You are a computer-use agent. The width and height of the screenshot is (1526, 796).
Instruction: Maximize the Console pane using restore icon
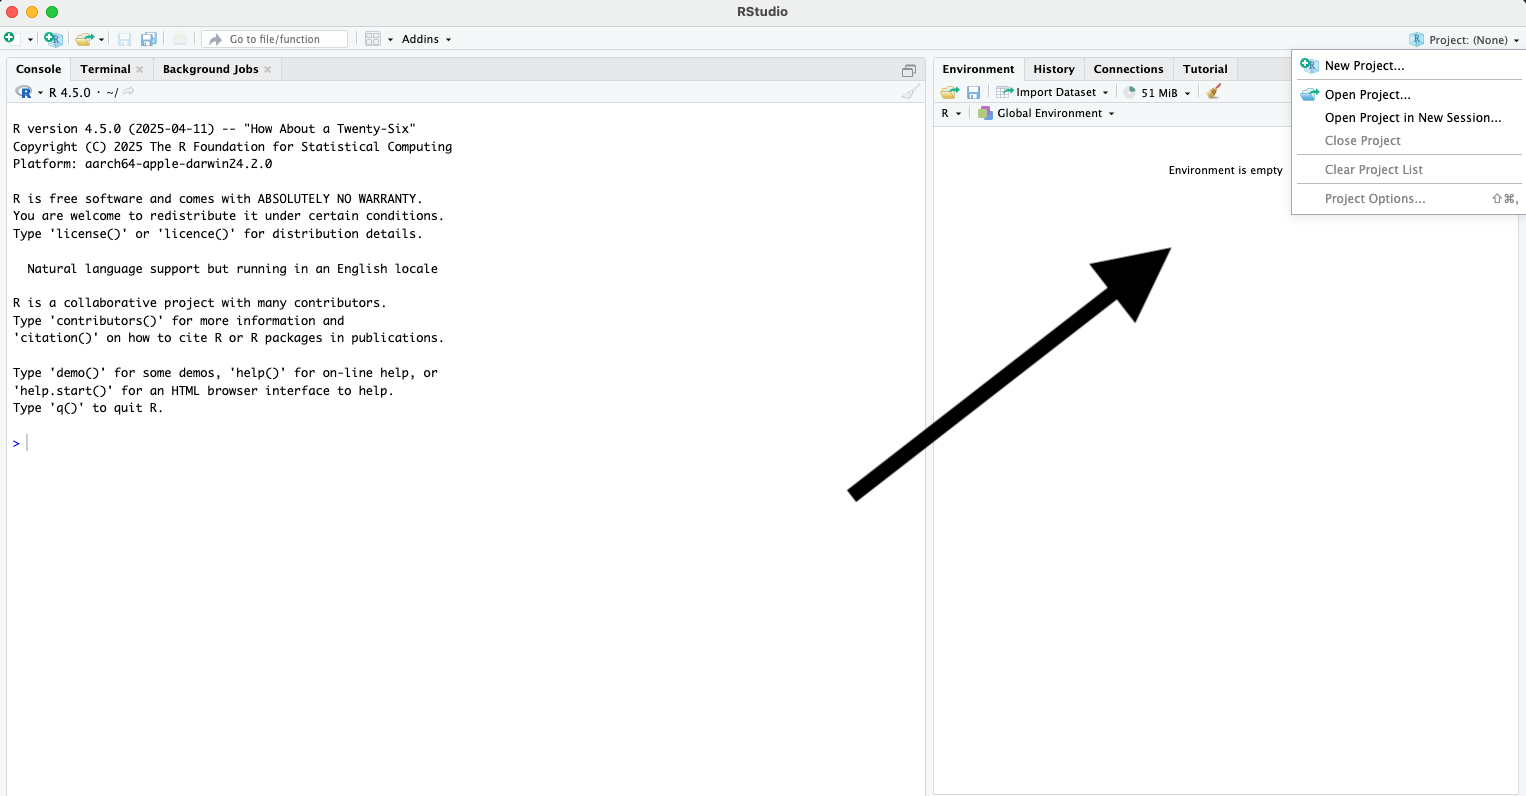(x=908, y=70)
